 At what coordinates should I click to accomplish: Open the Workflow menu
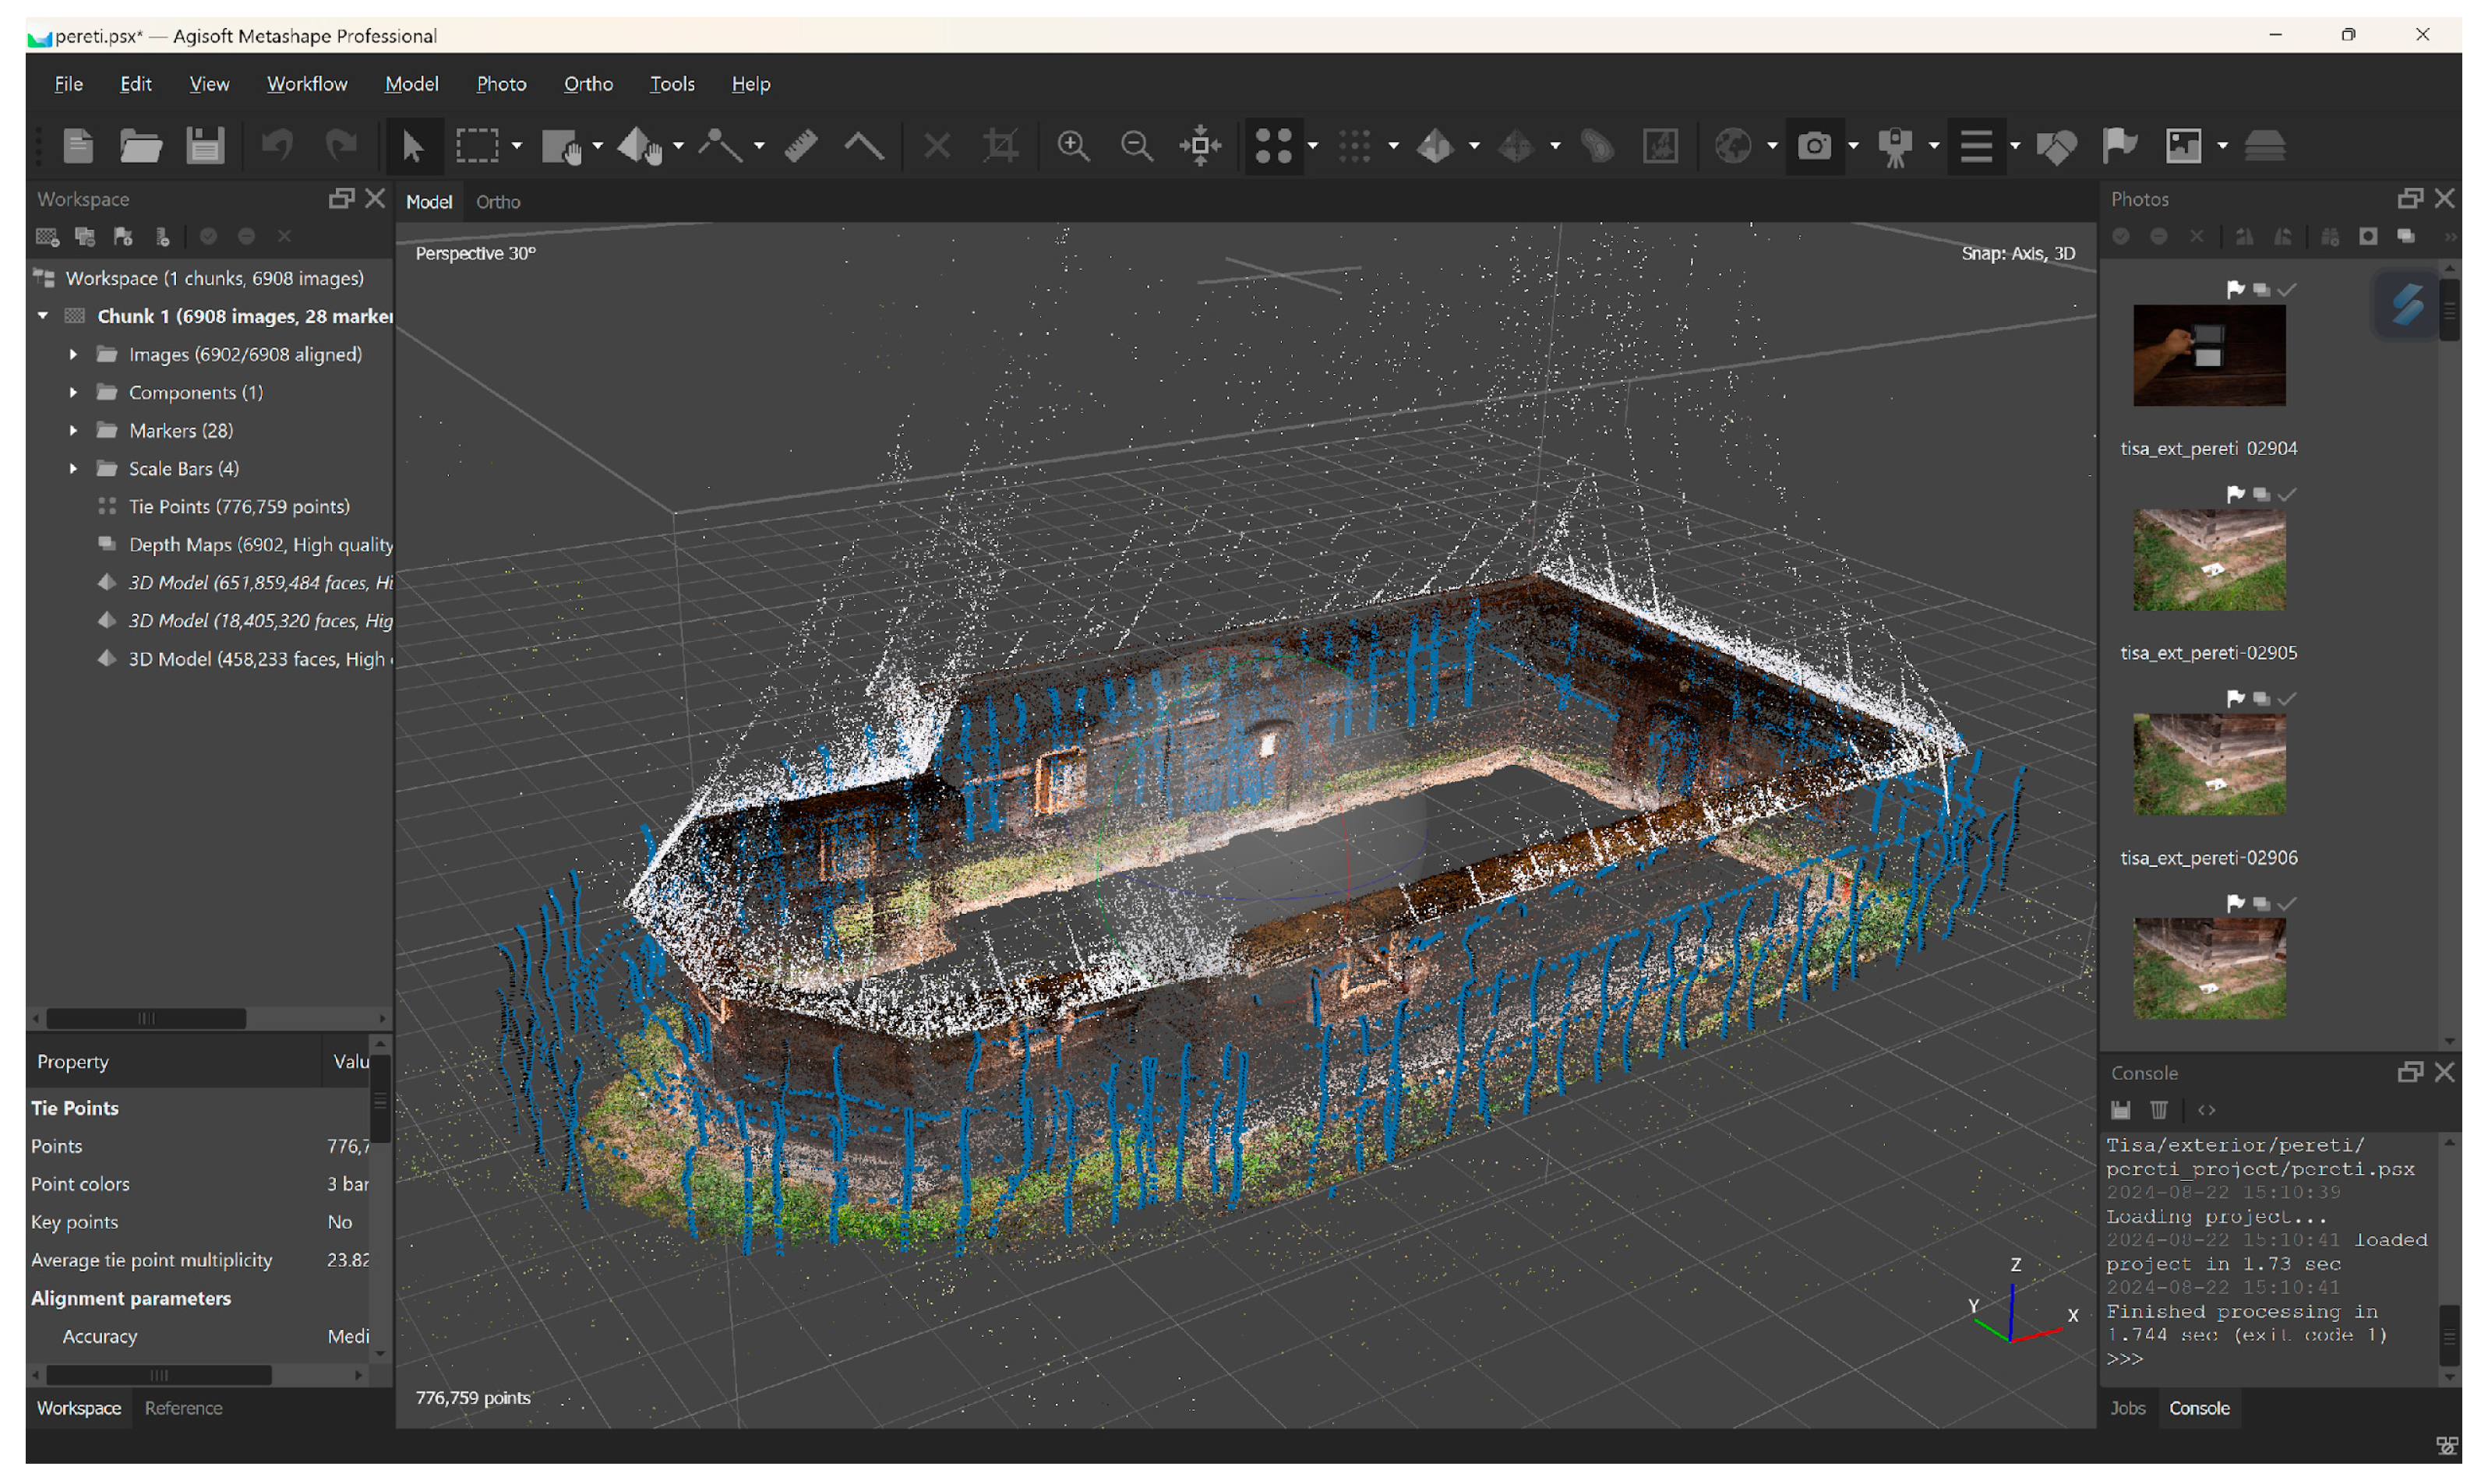(307, 84)
